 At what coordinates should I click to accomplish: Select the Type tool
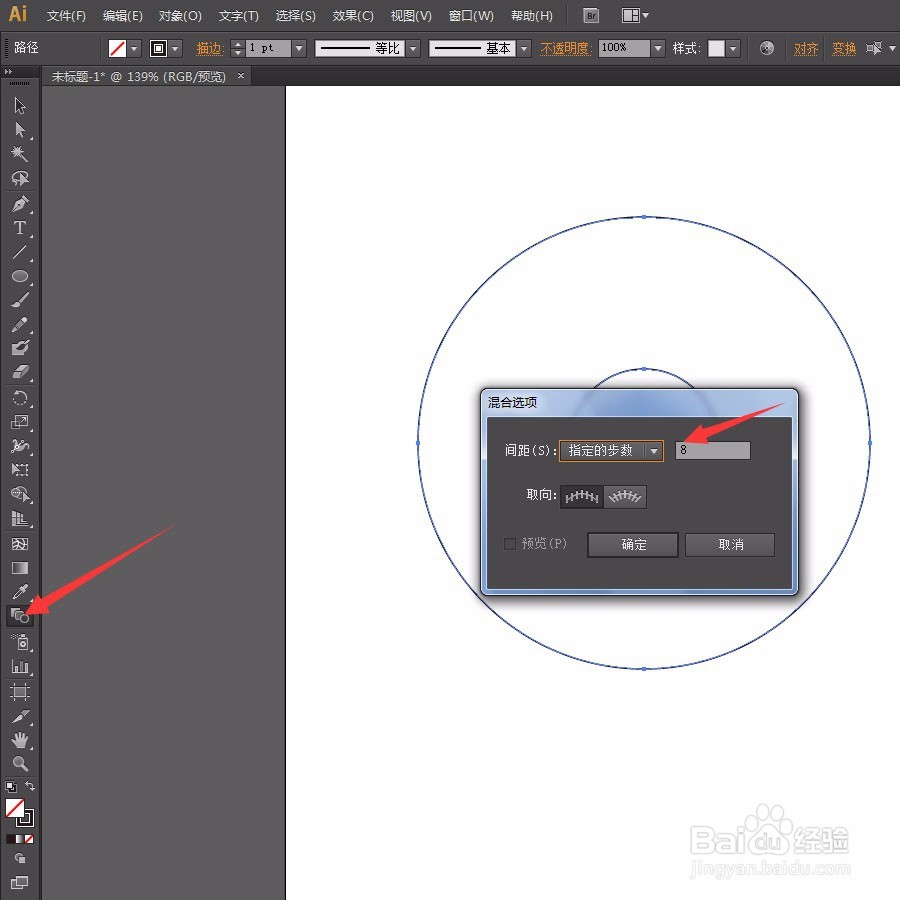[20, 228]
